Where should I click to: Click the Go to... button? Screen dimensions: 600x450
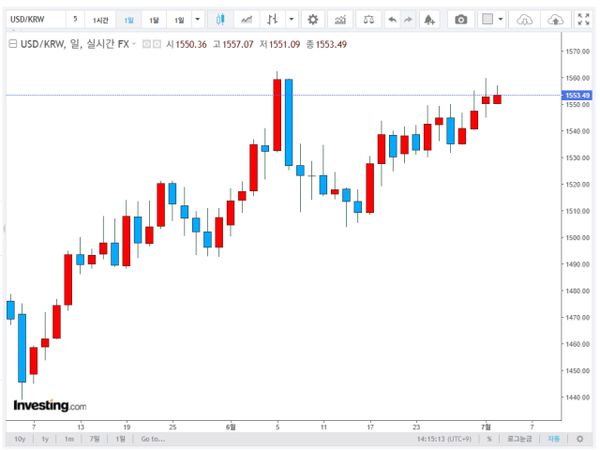pyautogui.click(x=153, y=439)
